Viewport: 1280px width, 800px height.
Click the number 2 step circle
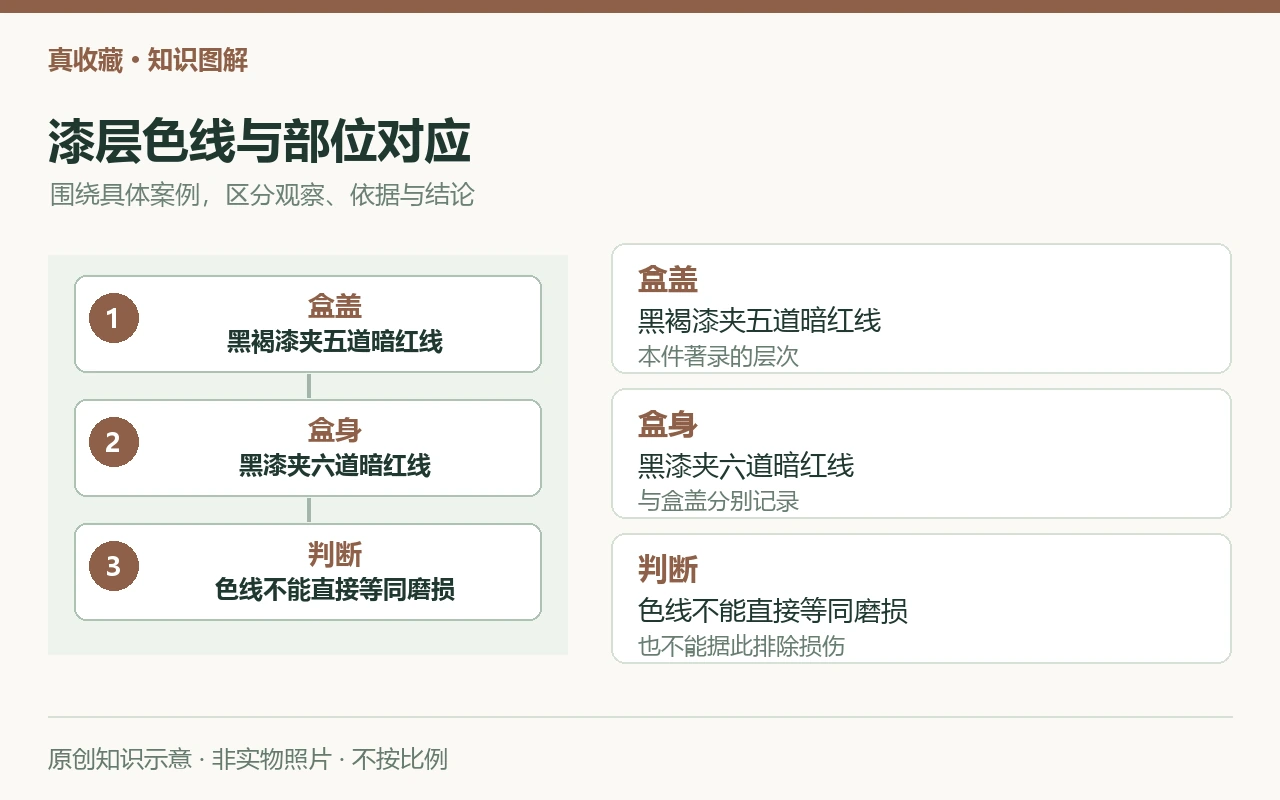tap(113, 442)
